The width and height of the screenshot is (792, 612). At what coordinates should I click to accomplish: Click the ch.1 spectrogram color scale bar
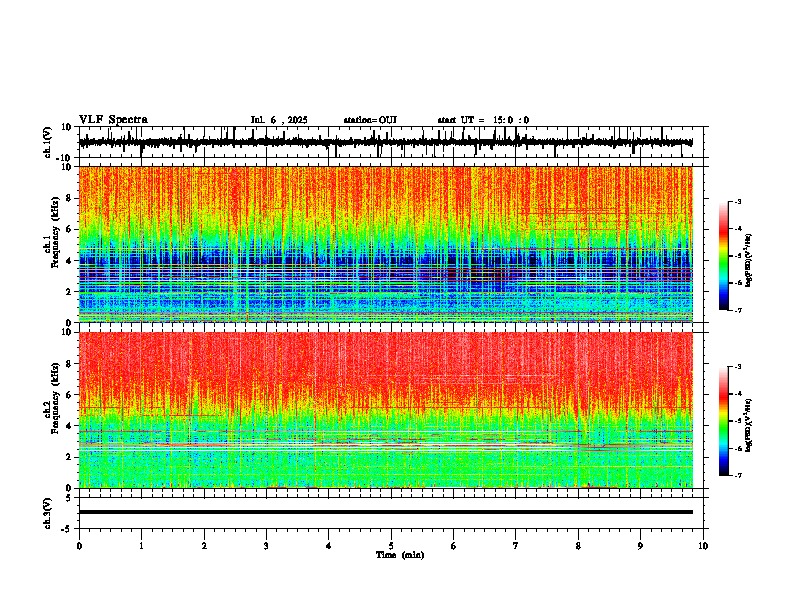pyautogui.click(x=724, y=256)
